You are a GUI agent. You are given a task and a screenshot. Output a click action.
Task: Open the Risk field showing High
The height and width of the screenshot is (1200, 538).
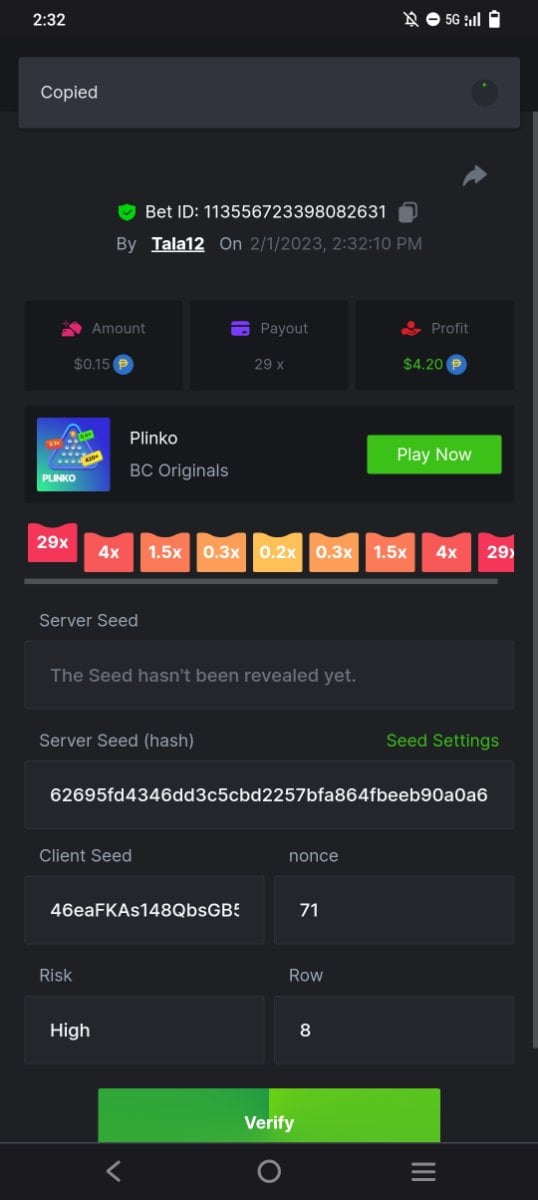click(x=145, y=1030)
